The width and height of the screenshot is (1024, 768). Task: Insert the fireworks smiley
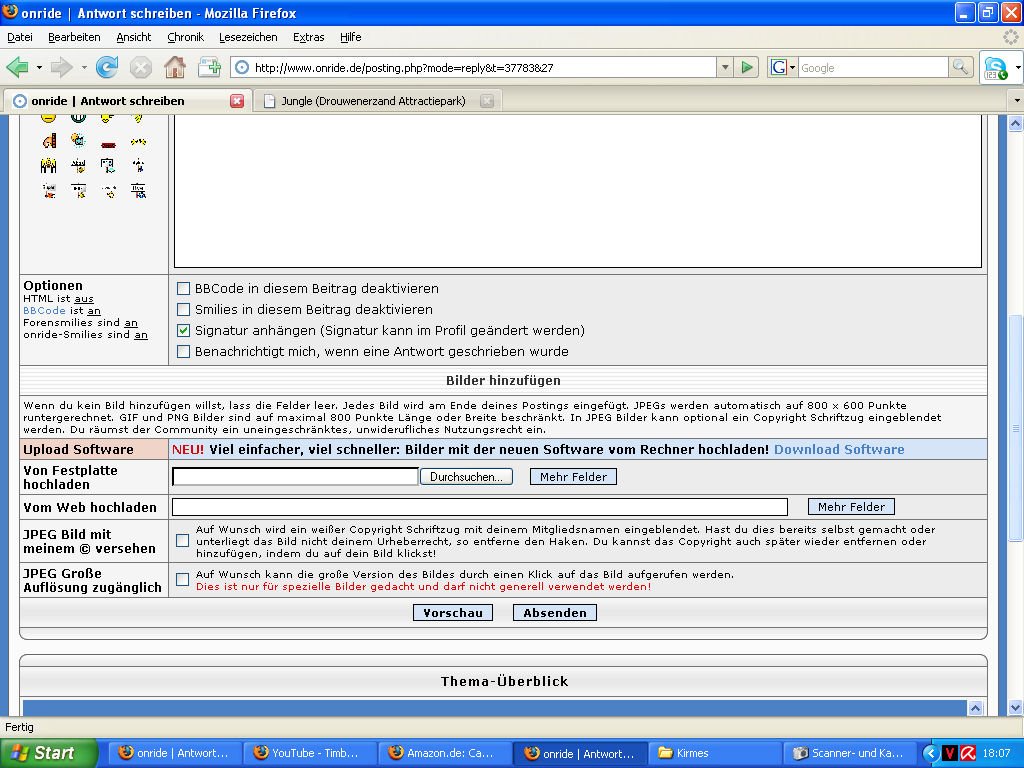tap(139, 141)
